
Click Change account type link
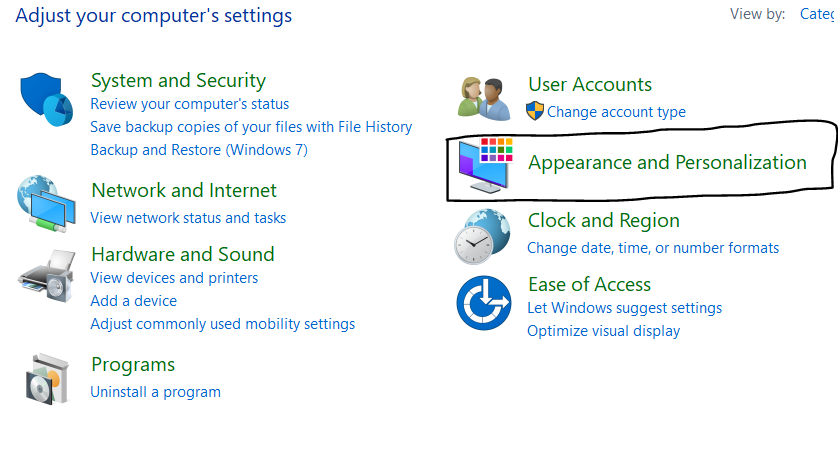(x=616, y=112)
